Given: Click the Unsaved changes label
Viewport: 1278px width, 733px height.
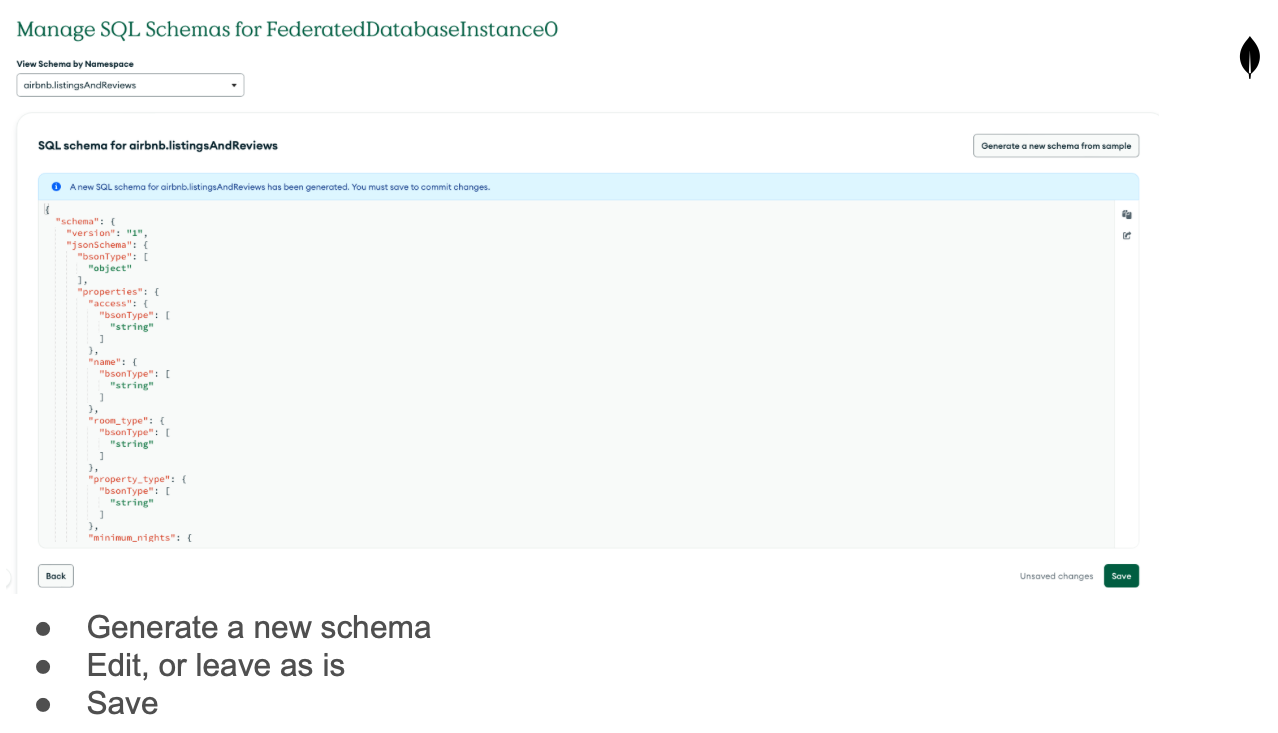Looking at the screenshot, I should (1056, 576).
